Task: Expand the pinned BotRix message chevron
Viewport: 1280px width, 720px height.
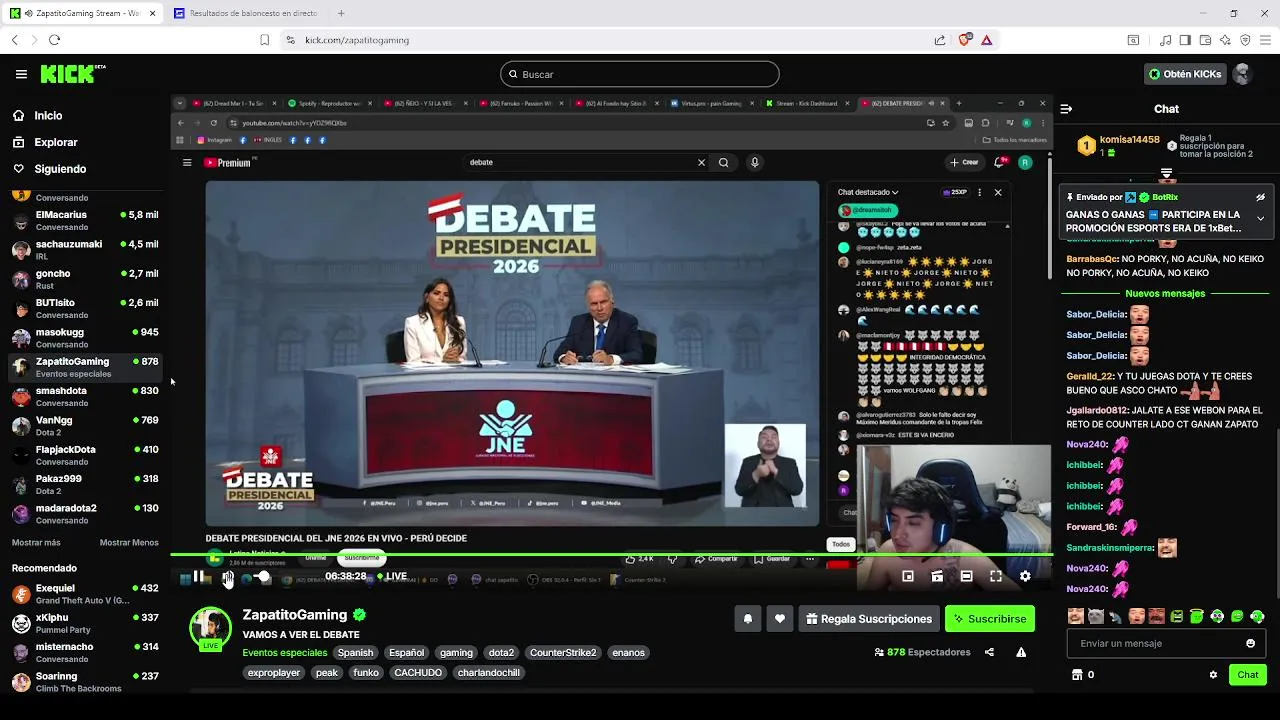Action: coord(1260,218)
